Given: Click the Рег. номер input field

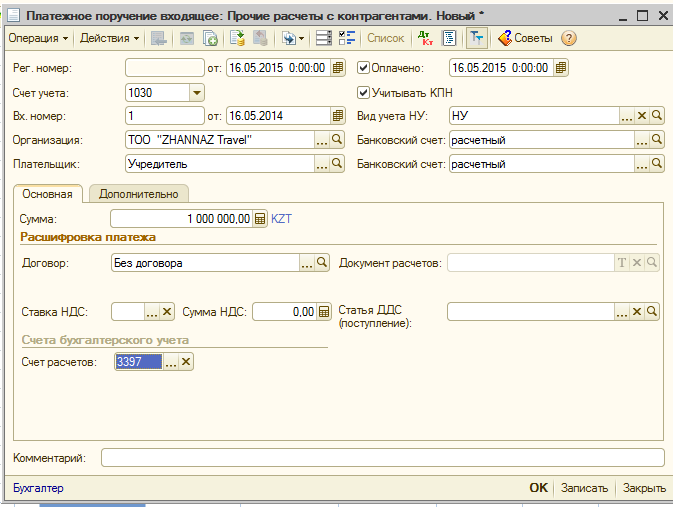Looking at the screenshot, I should 165,68.
